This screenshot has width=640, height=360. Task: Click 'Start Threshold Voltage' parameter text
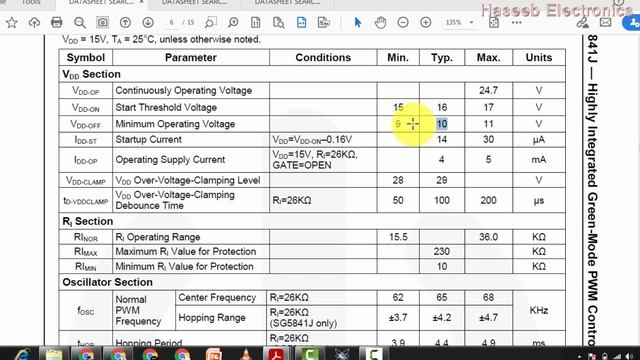(x=166, y=107)
